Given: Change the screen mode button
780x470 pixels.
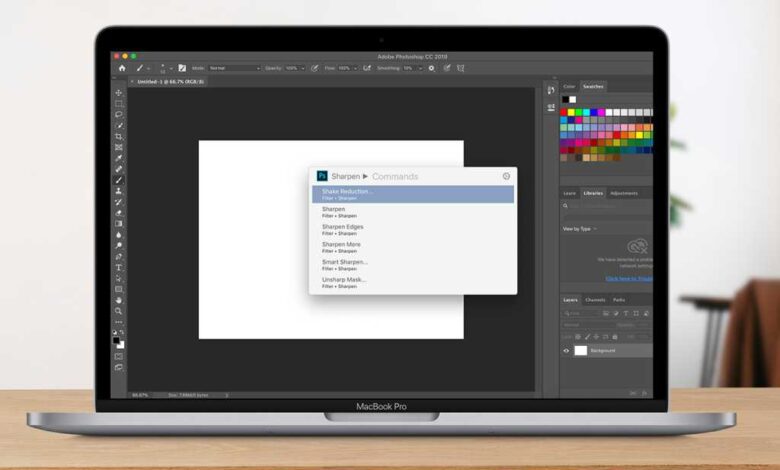Looking at the screenshot, I should (x=118, y=368).
